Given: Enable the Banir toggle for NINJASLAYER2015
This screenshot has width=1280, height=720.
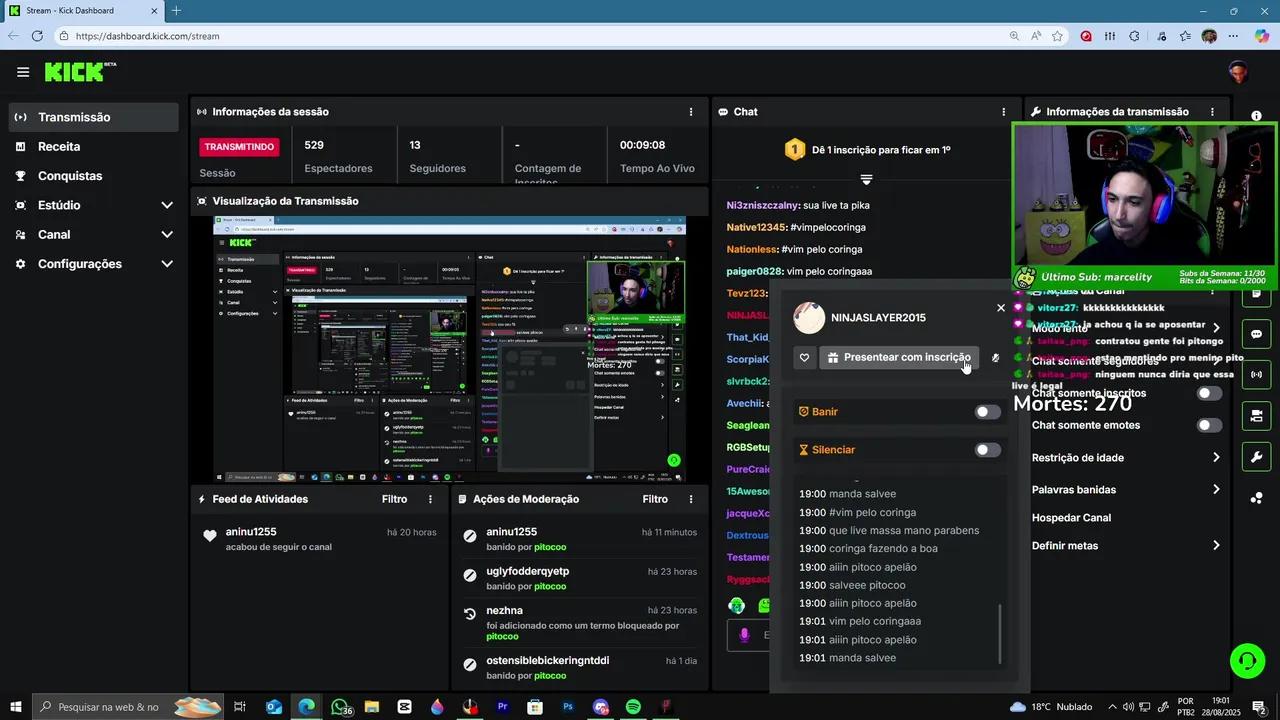Looking at the screenshot, I should pyautogui.click(x=987, y=411).
